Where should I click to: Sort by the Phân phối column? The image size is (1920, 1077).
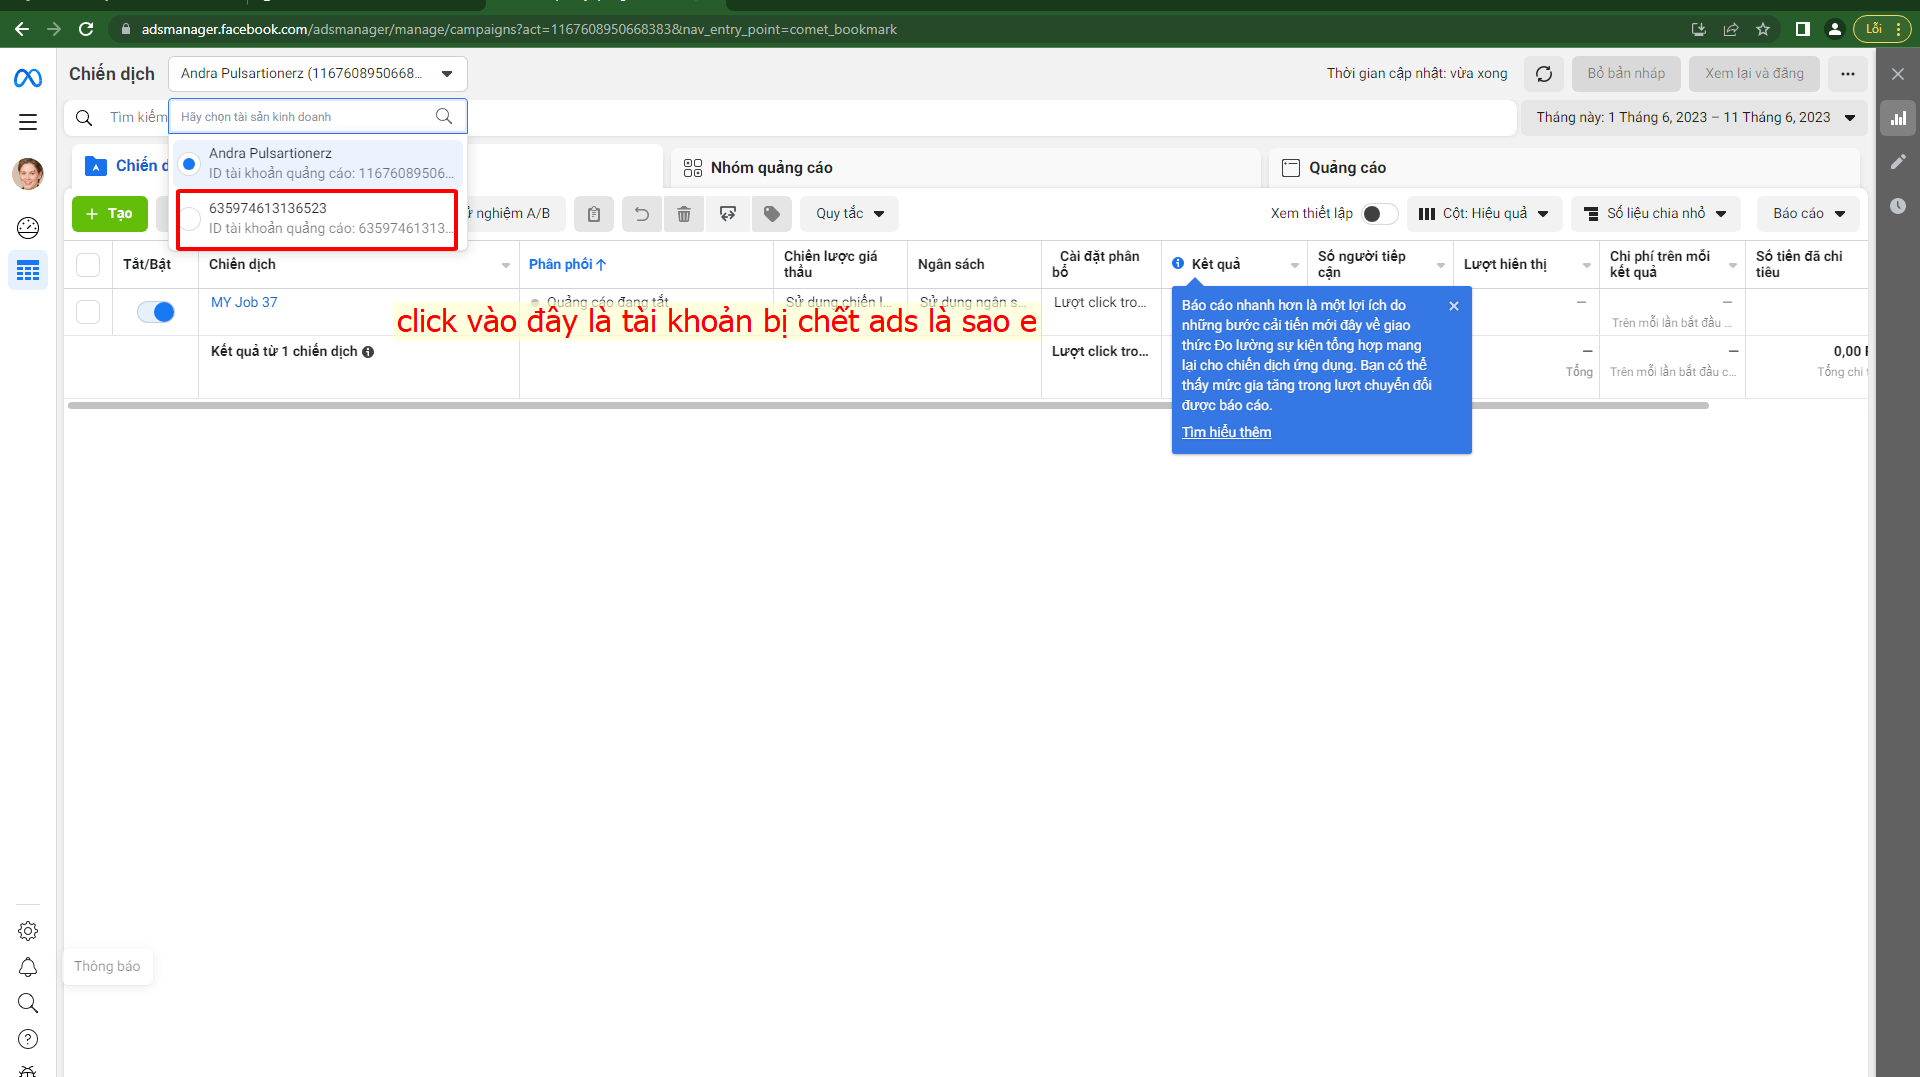567,265
